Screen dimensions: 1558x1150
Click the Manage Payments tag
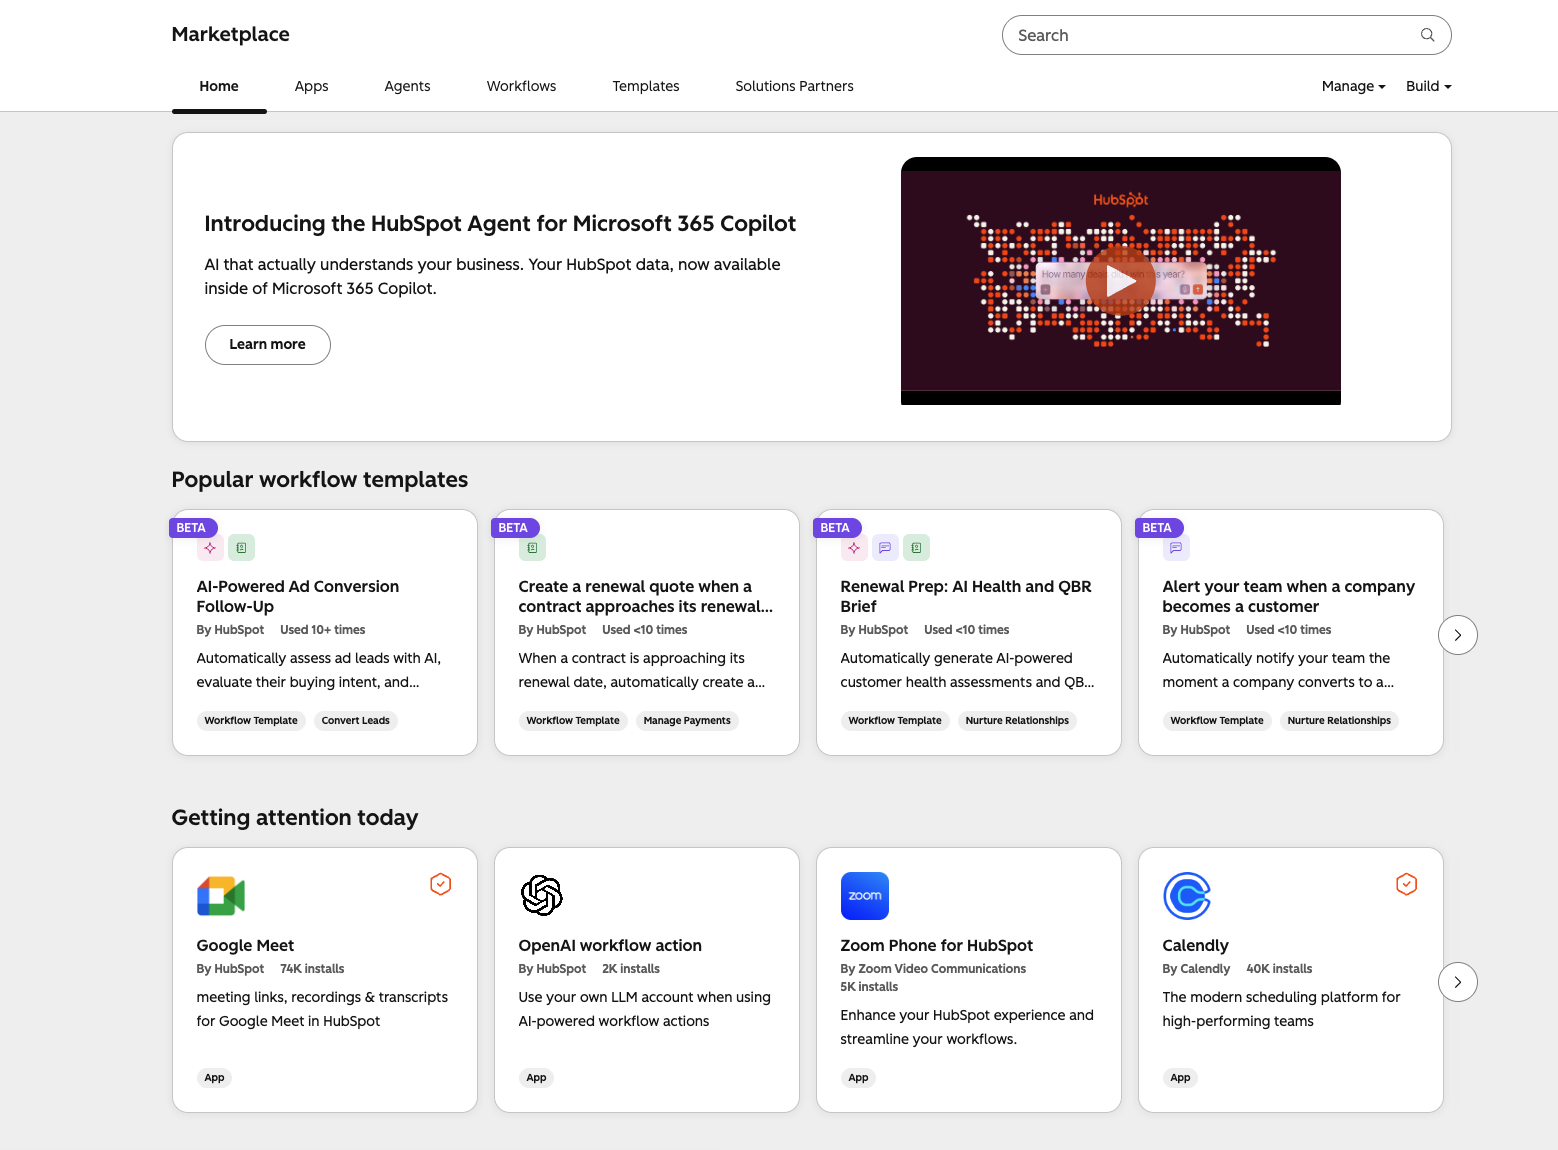(687, 720)
